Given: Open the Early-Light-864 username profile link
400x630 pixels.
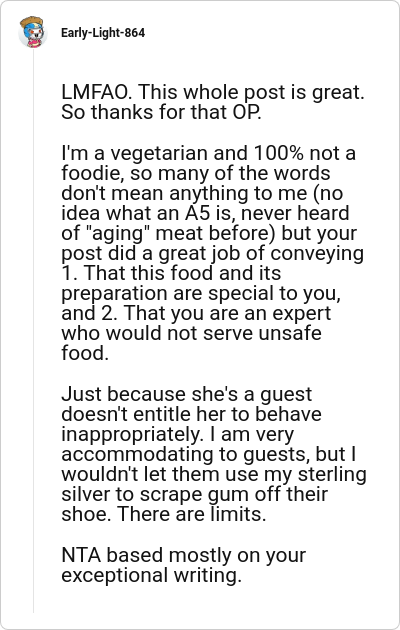Looking at the screenshot, I should 103,33.
